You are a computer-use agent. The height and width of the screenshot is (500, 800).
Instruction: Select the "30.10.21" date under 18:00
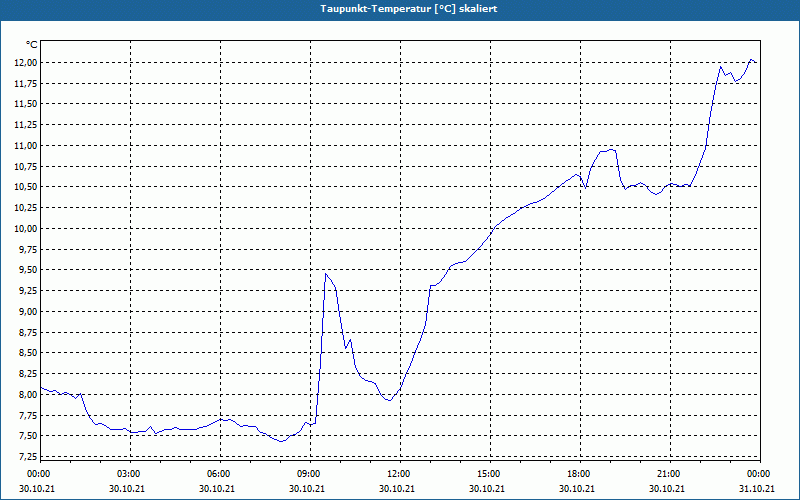(x=577, y=489)
